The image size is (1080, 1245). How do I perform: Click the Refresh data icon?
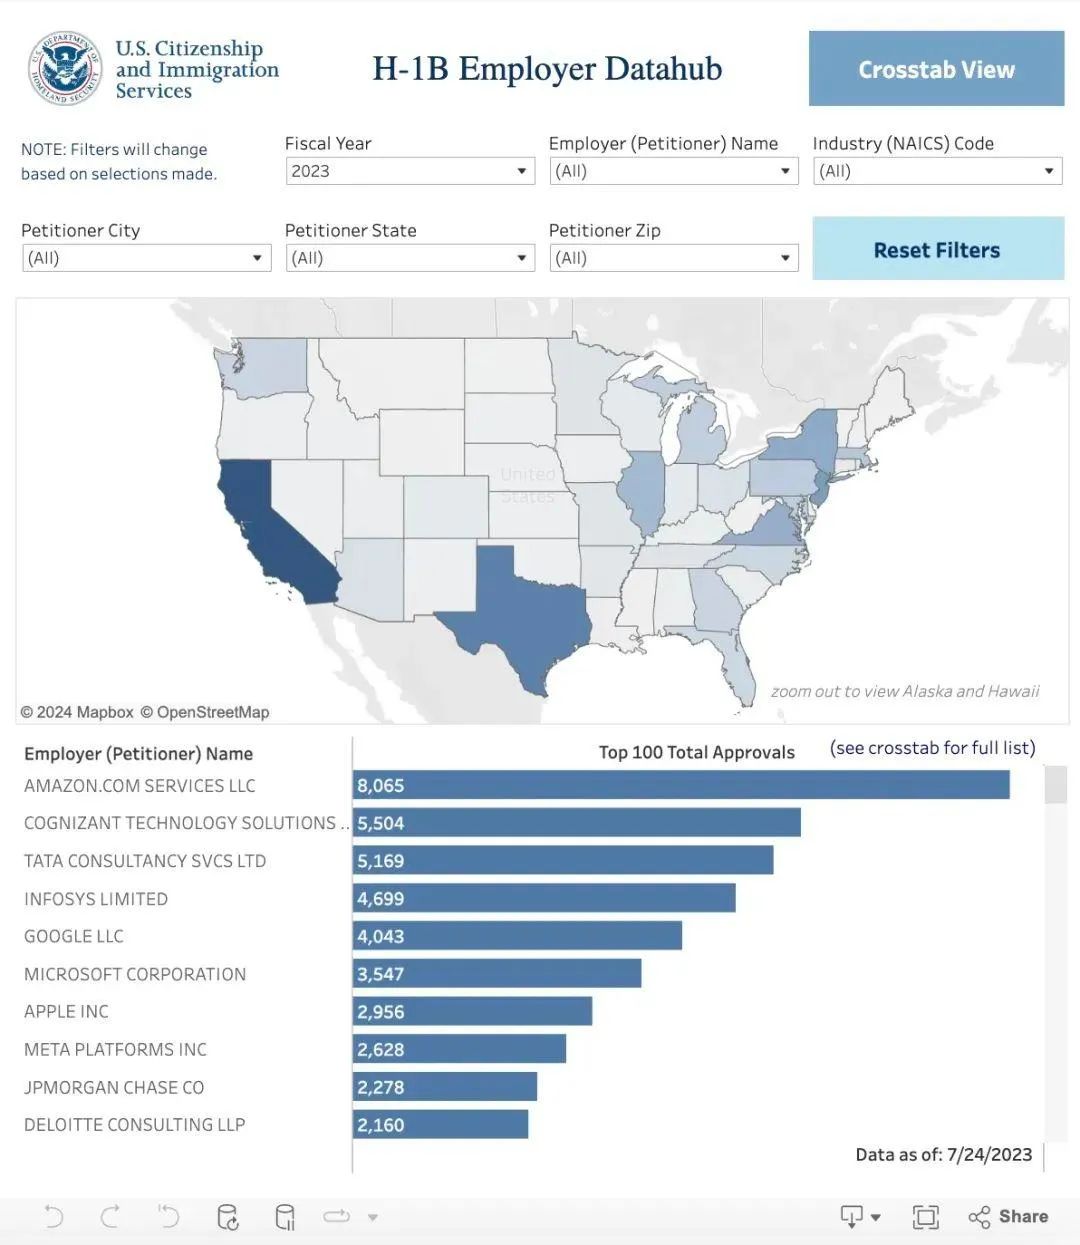click(227, 1216)
